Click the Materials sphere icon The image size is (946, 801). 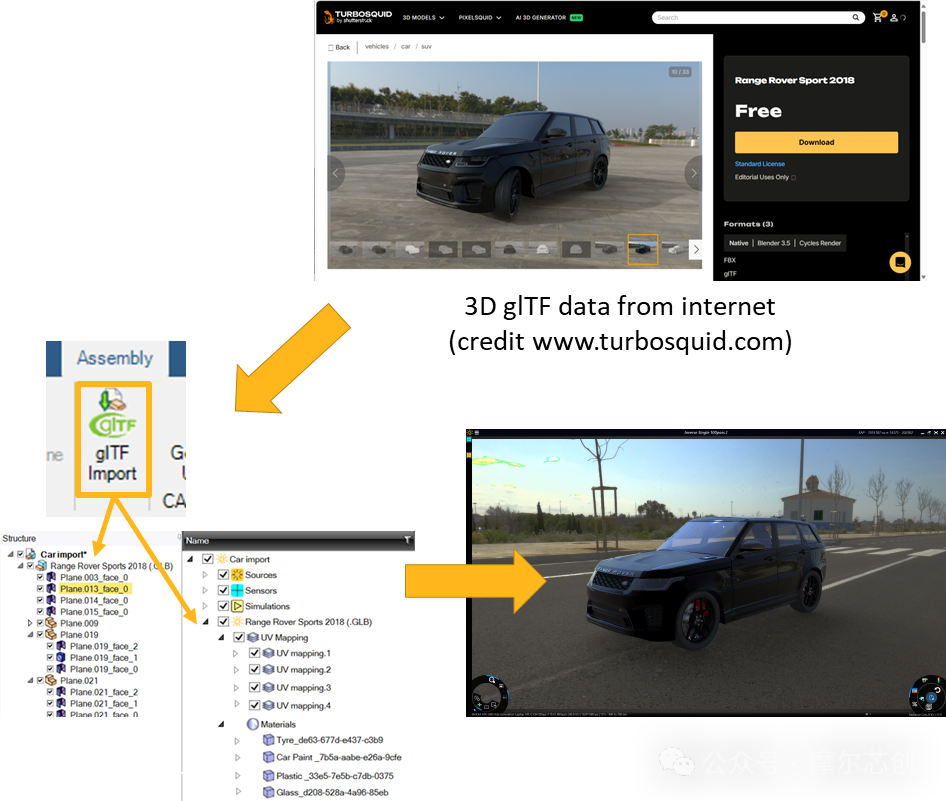pos(253,724)
